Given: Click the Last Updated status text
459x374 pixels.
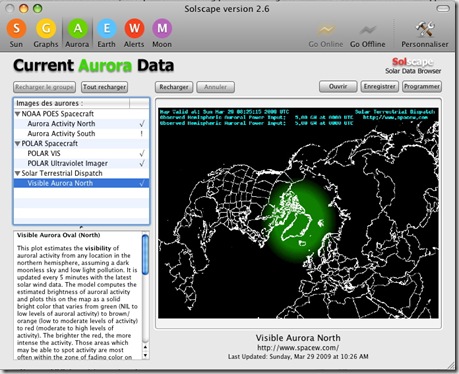Looking at the screenshot, I should coord(298,357).
